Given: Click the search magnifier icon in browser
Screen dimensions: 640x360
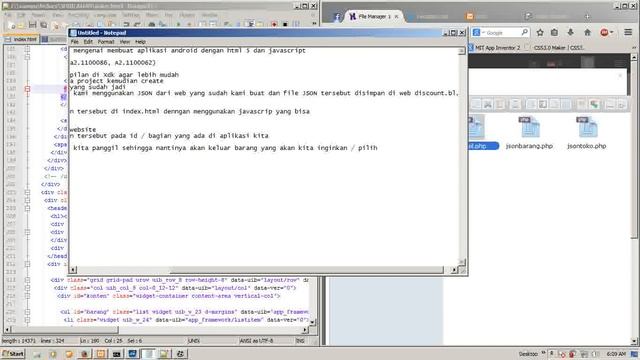Looking at the screenshot, I should 524,32.
